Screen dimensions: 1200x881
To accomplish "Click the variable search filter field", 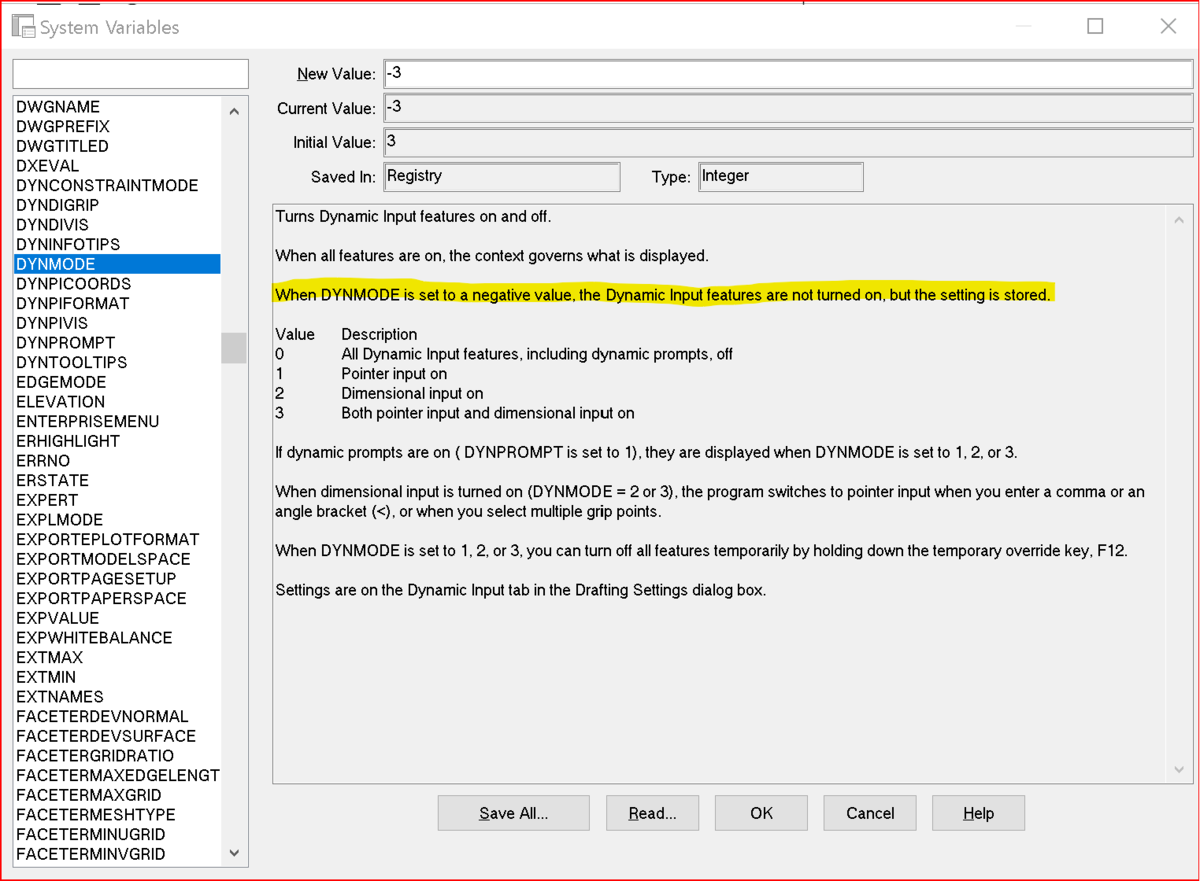I will pyautogui.click(x=130, y=74).
